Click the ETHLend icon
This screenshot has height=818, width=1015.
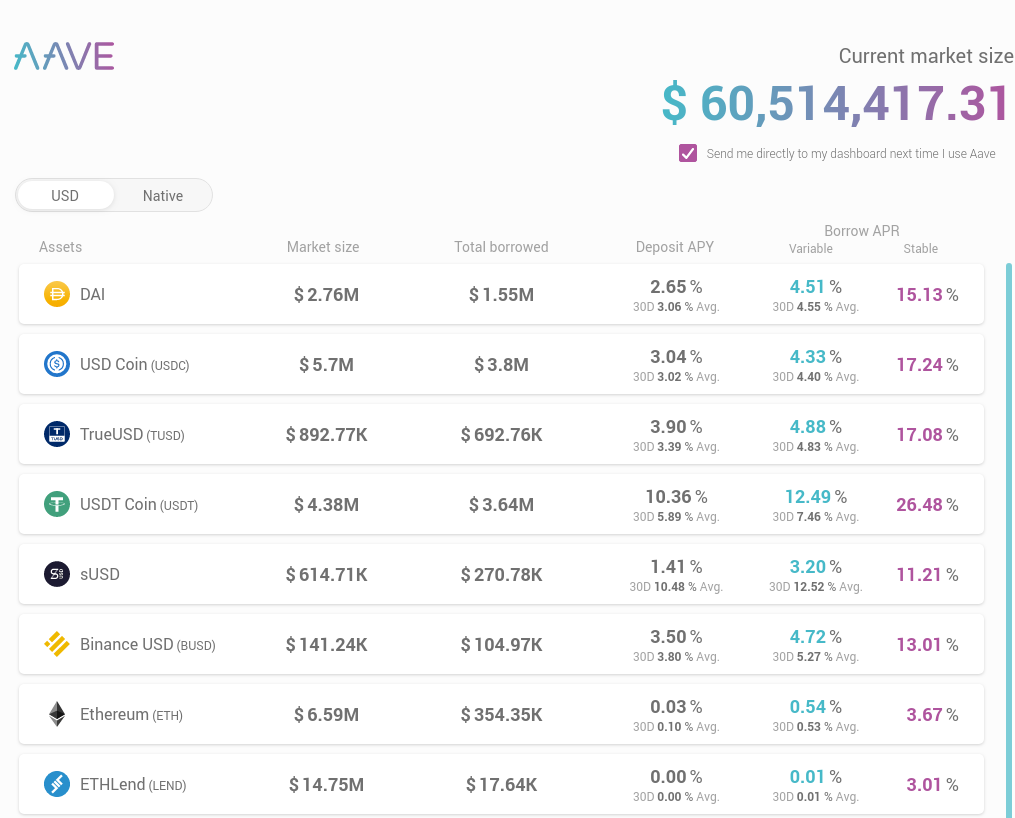[57, 784]
